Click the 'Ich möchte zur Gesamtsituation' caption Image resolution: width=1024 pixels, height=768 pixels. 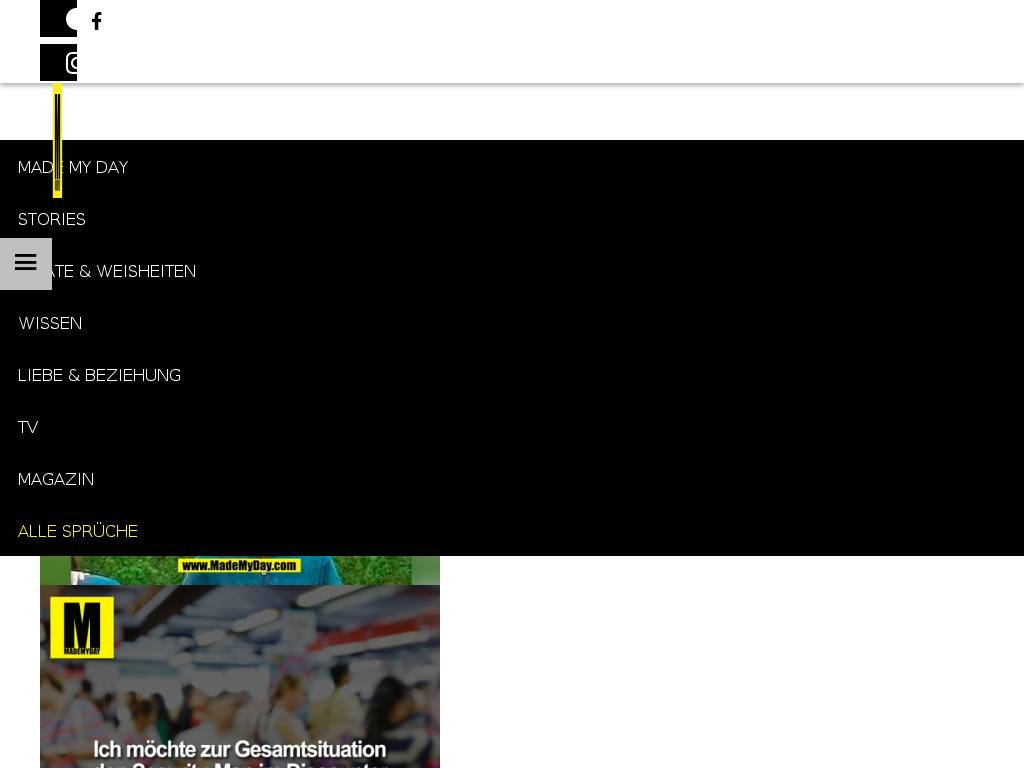point(240,749)
